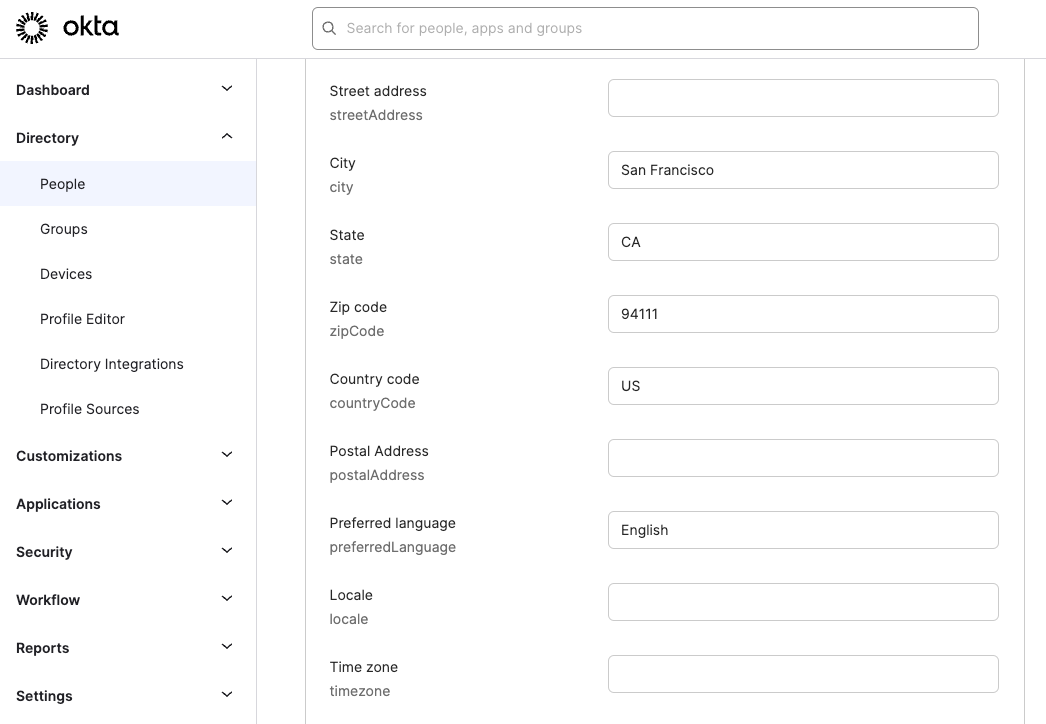Open Profile Sources
The image size is (1046, 724).
90,409
